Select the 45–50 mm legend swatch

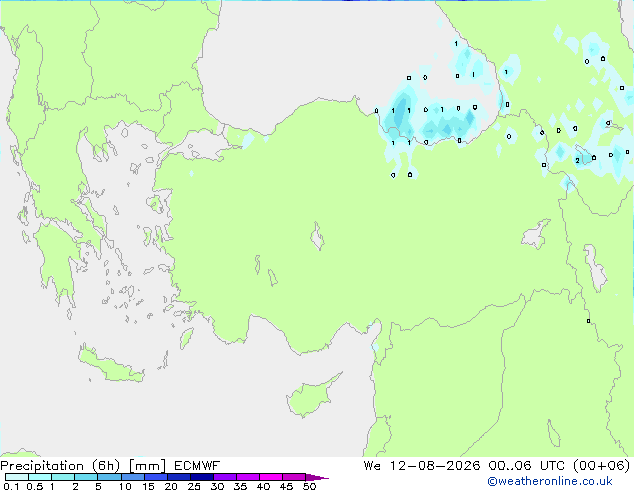pos(294,477)
